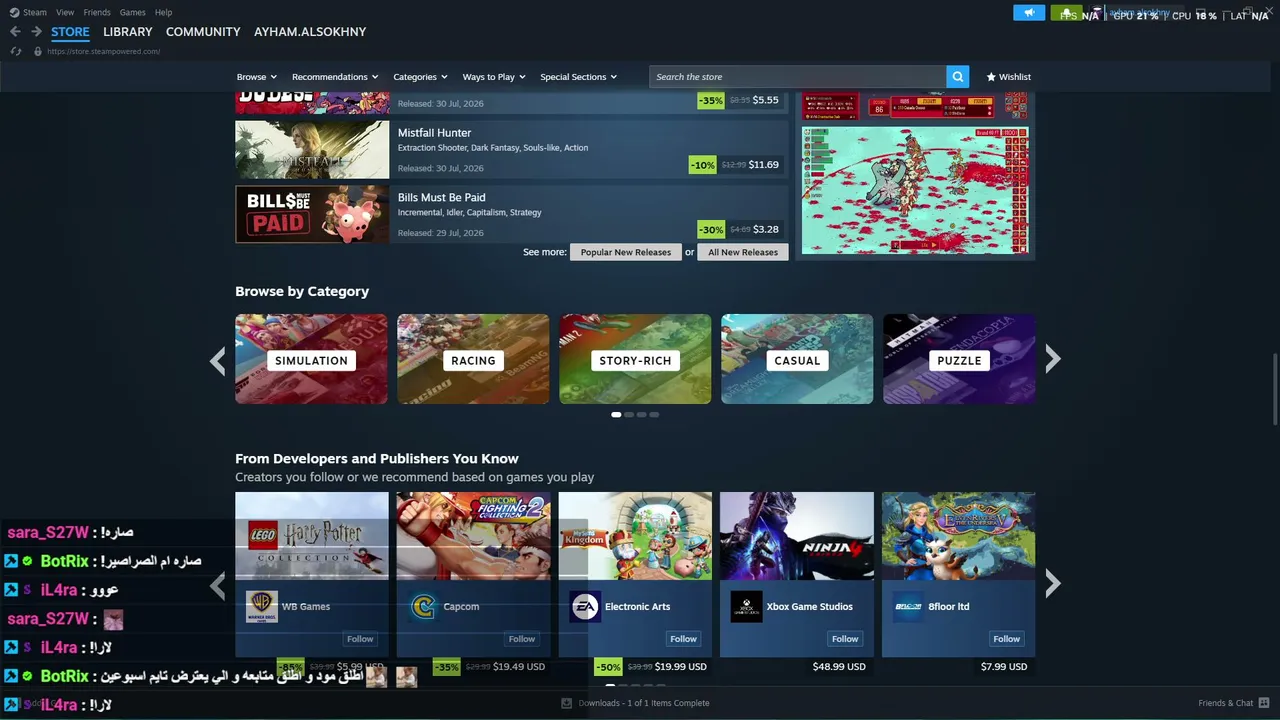Expand the Special Sections dropdown
This screenshot has height=720, width=1280.
[x=579, y=77]
